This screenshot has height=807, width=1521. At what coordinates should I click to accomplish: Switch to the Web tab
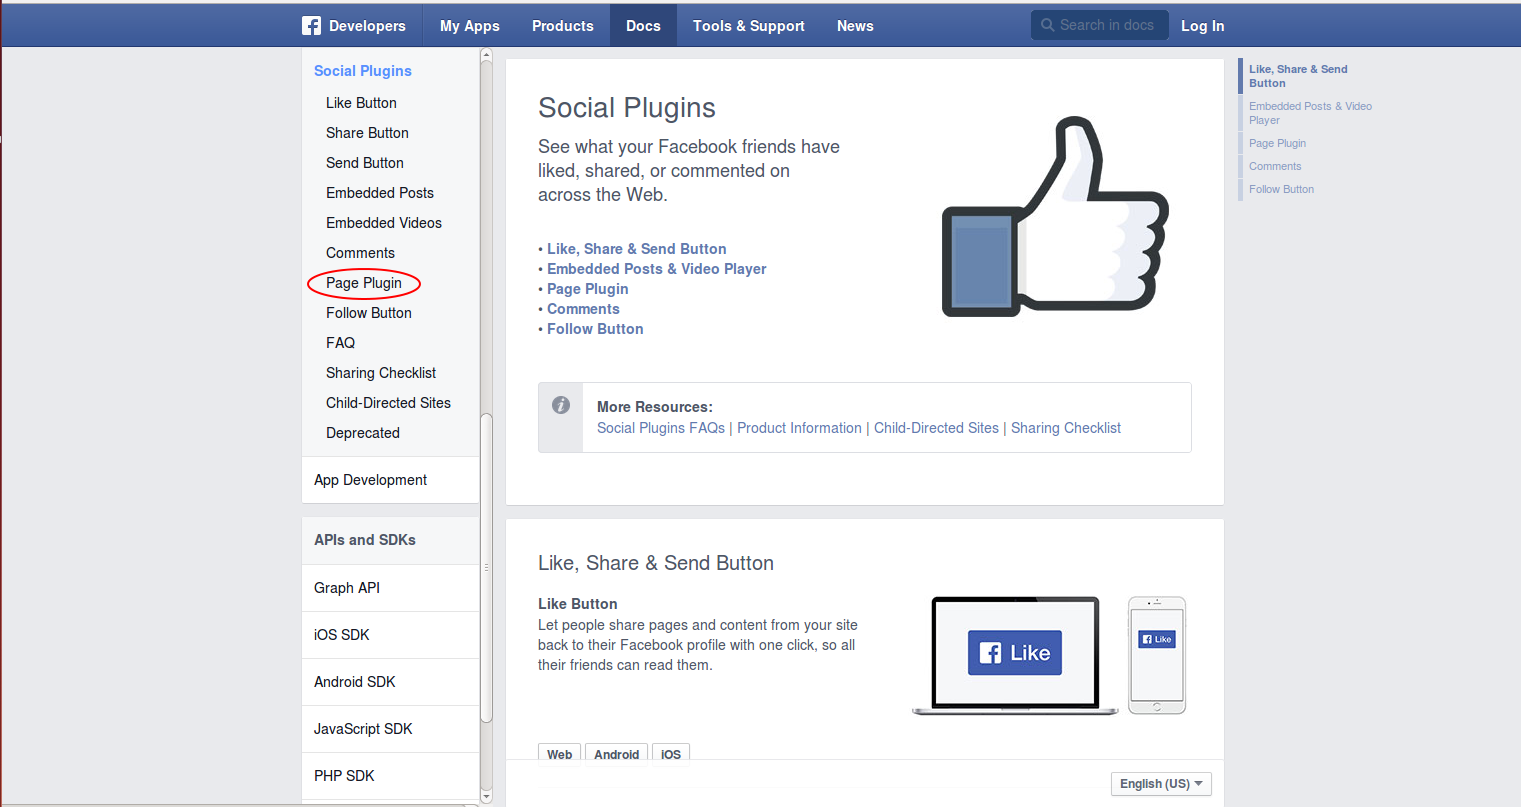559,753
